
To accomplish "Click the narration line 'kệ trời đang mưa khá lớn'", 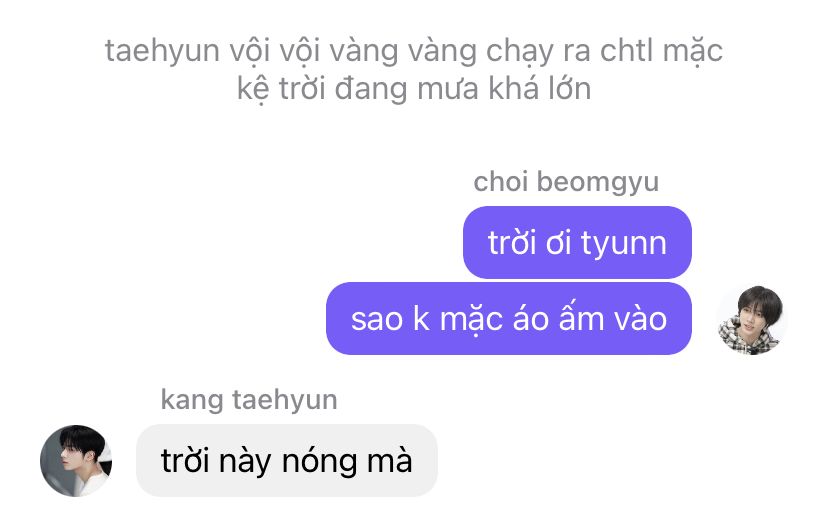I will [x=414, y=89].
